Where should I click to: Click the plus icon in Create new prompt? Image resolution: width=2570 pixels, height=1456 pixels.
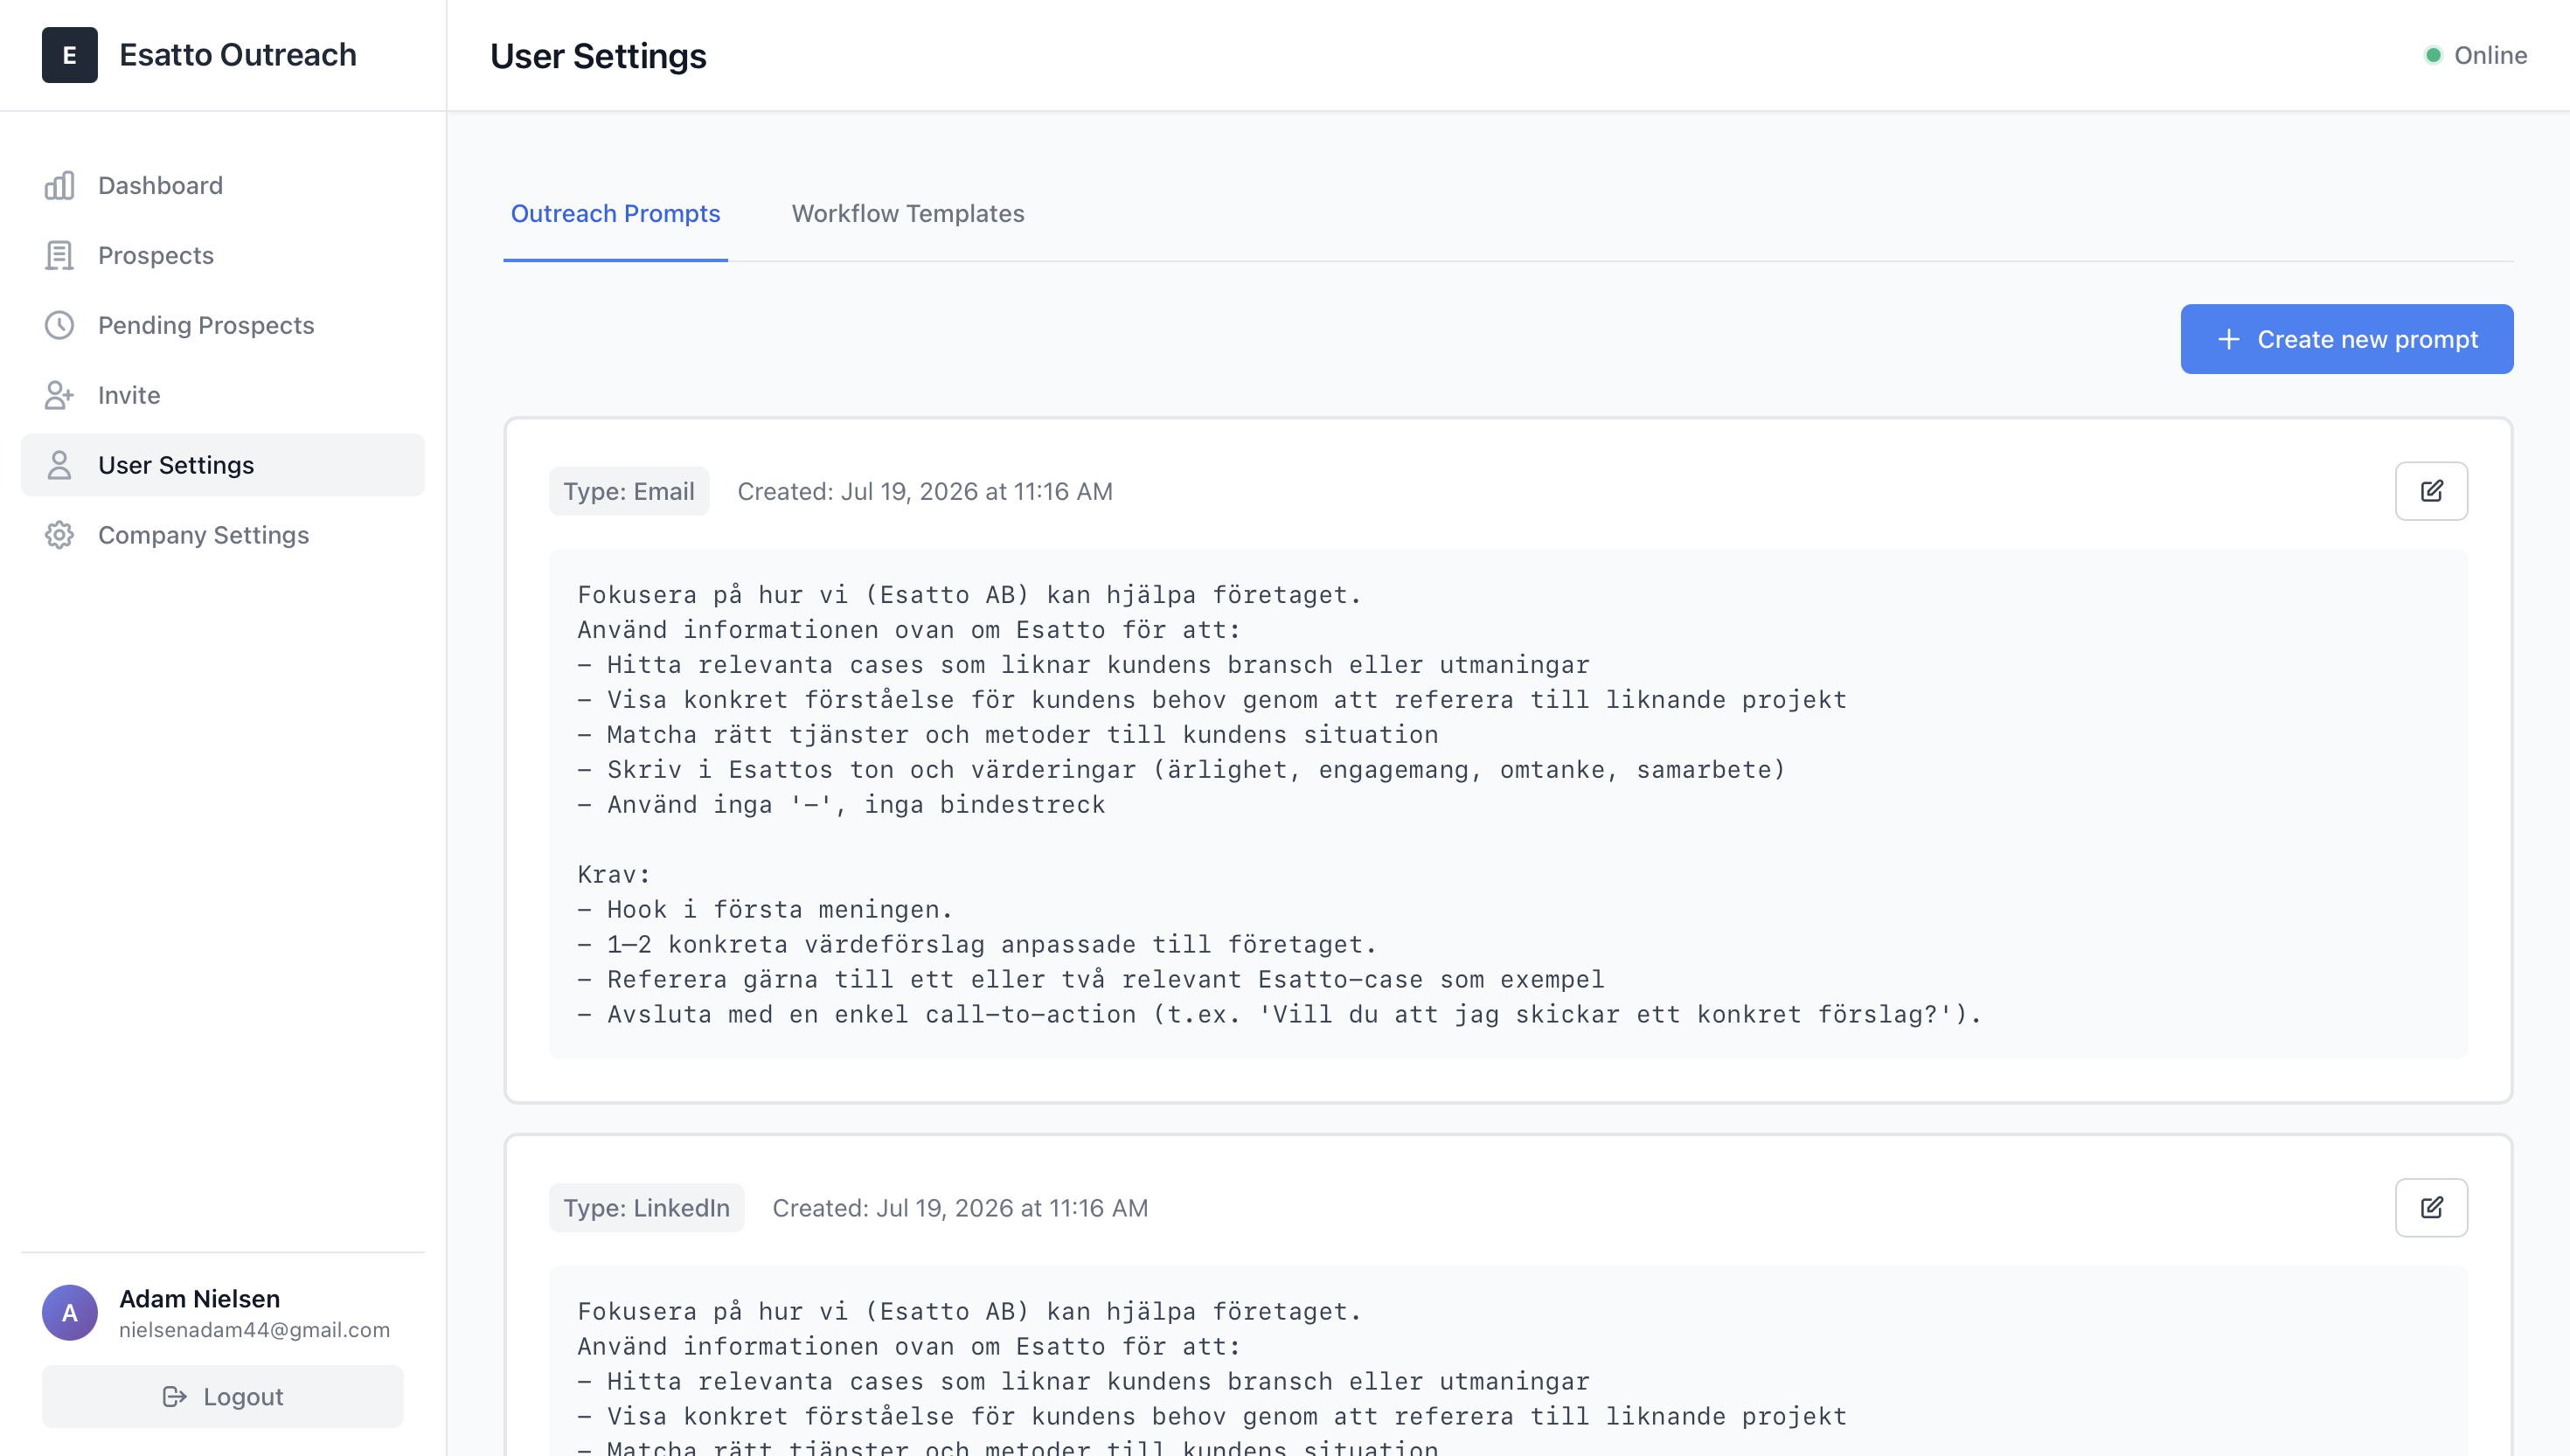[x=2228, y=339]
